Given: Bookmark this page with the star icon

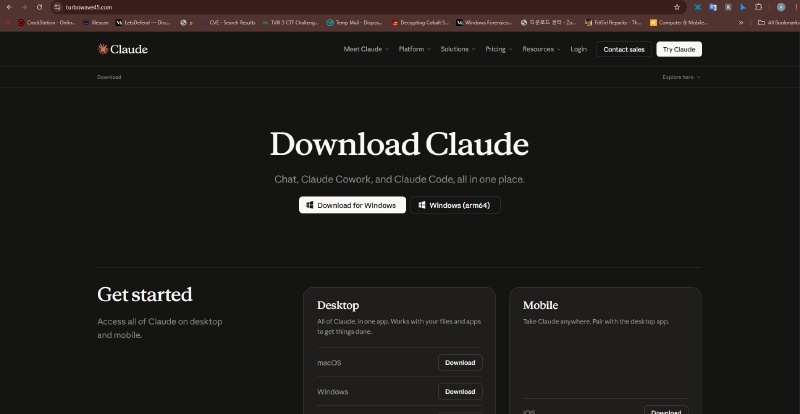Looking at the screenshot, I should tap(677, 7).
